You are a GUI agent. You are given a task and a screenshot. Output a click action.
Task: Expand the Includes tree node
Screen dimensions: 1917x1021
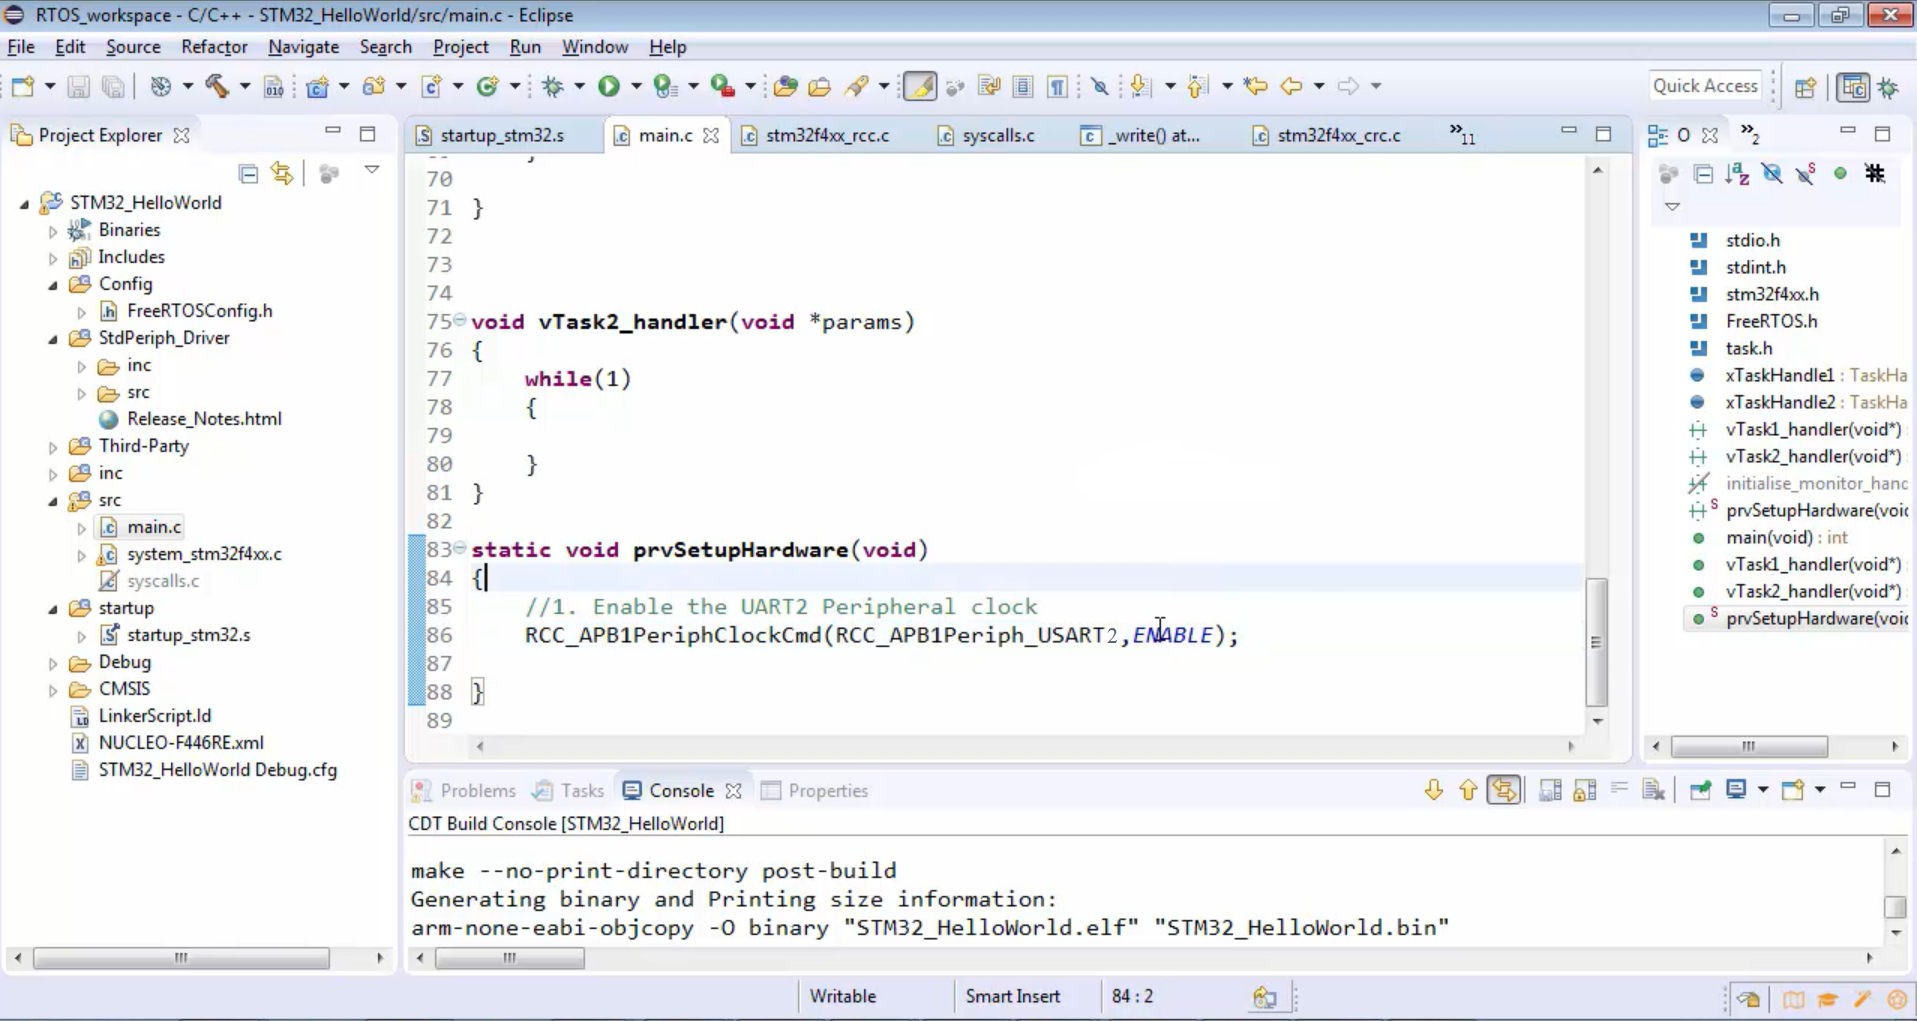[x=53, y=258]
